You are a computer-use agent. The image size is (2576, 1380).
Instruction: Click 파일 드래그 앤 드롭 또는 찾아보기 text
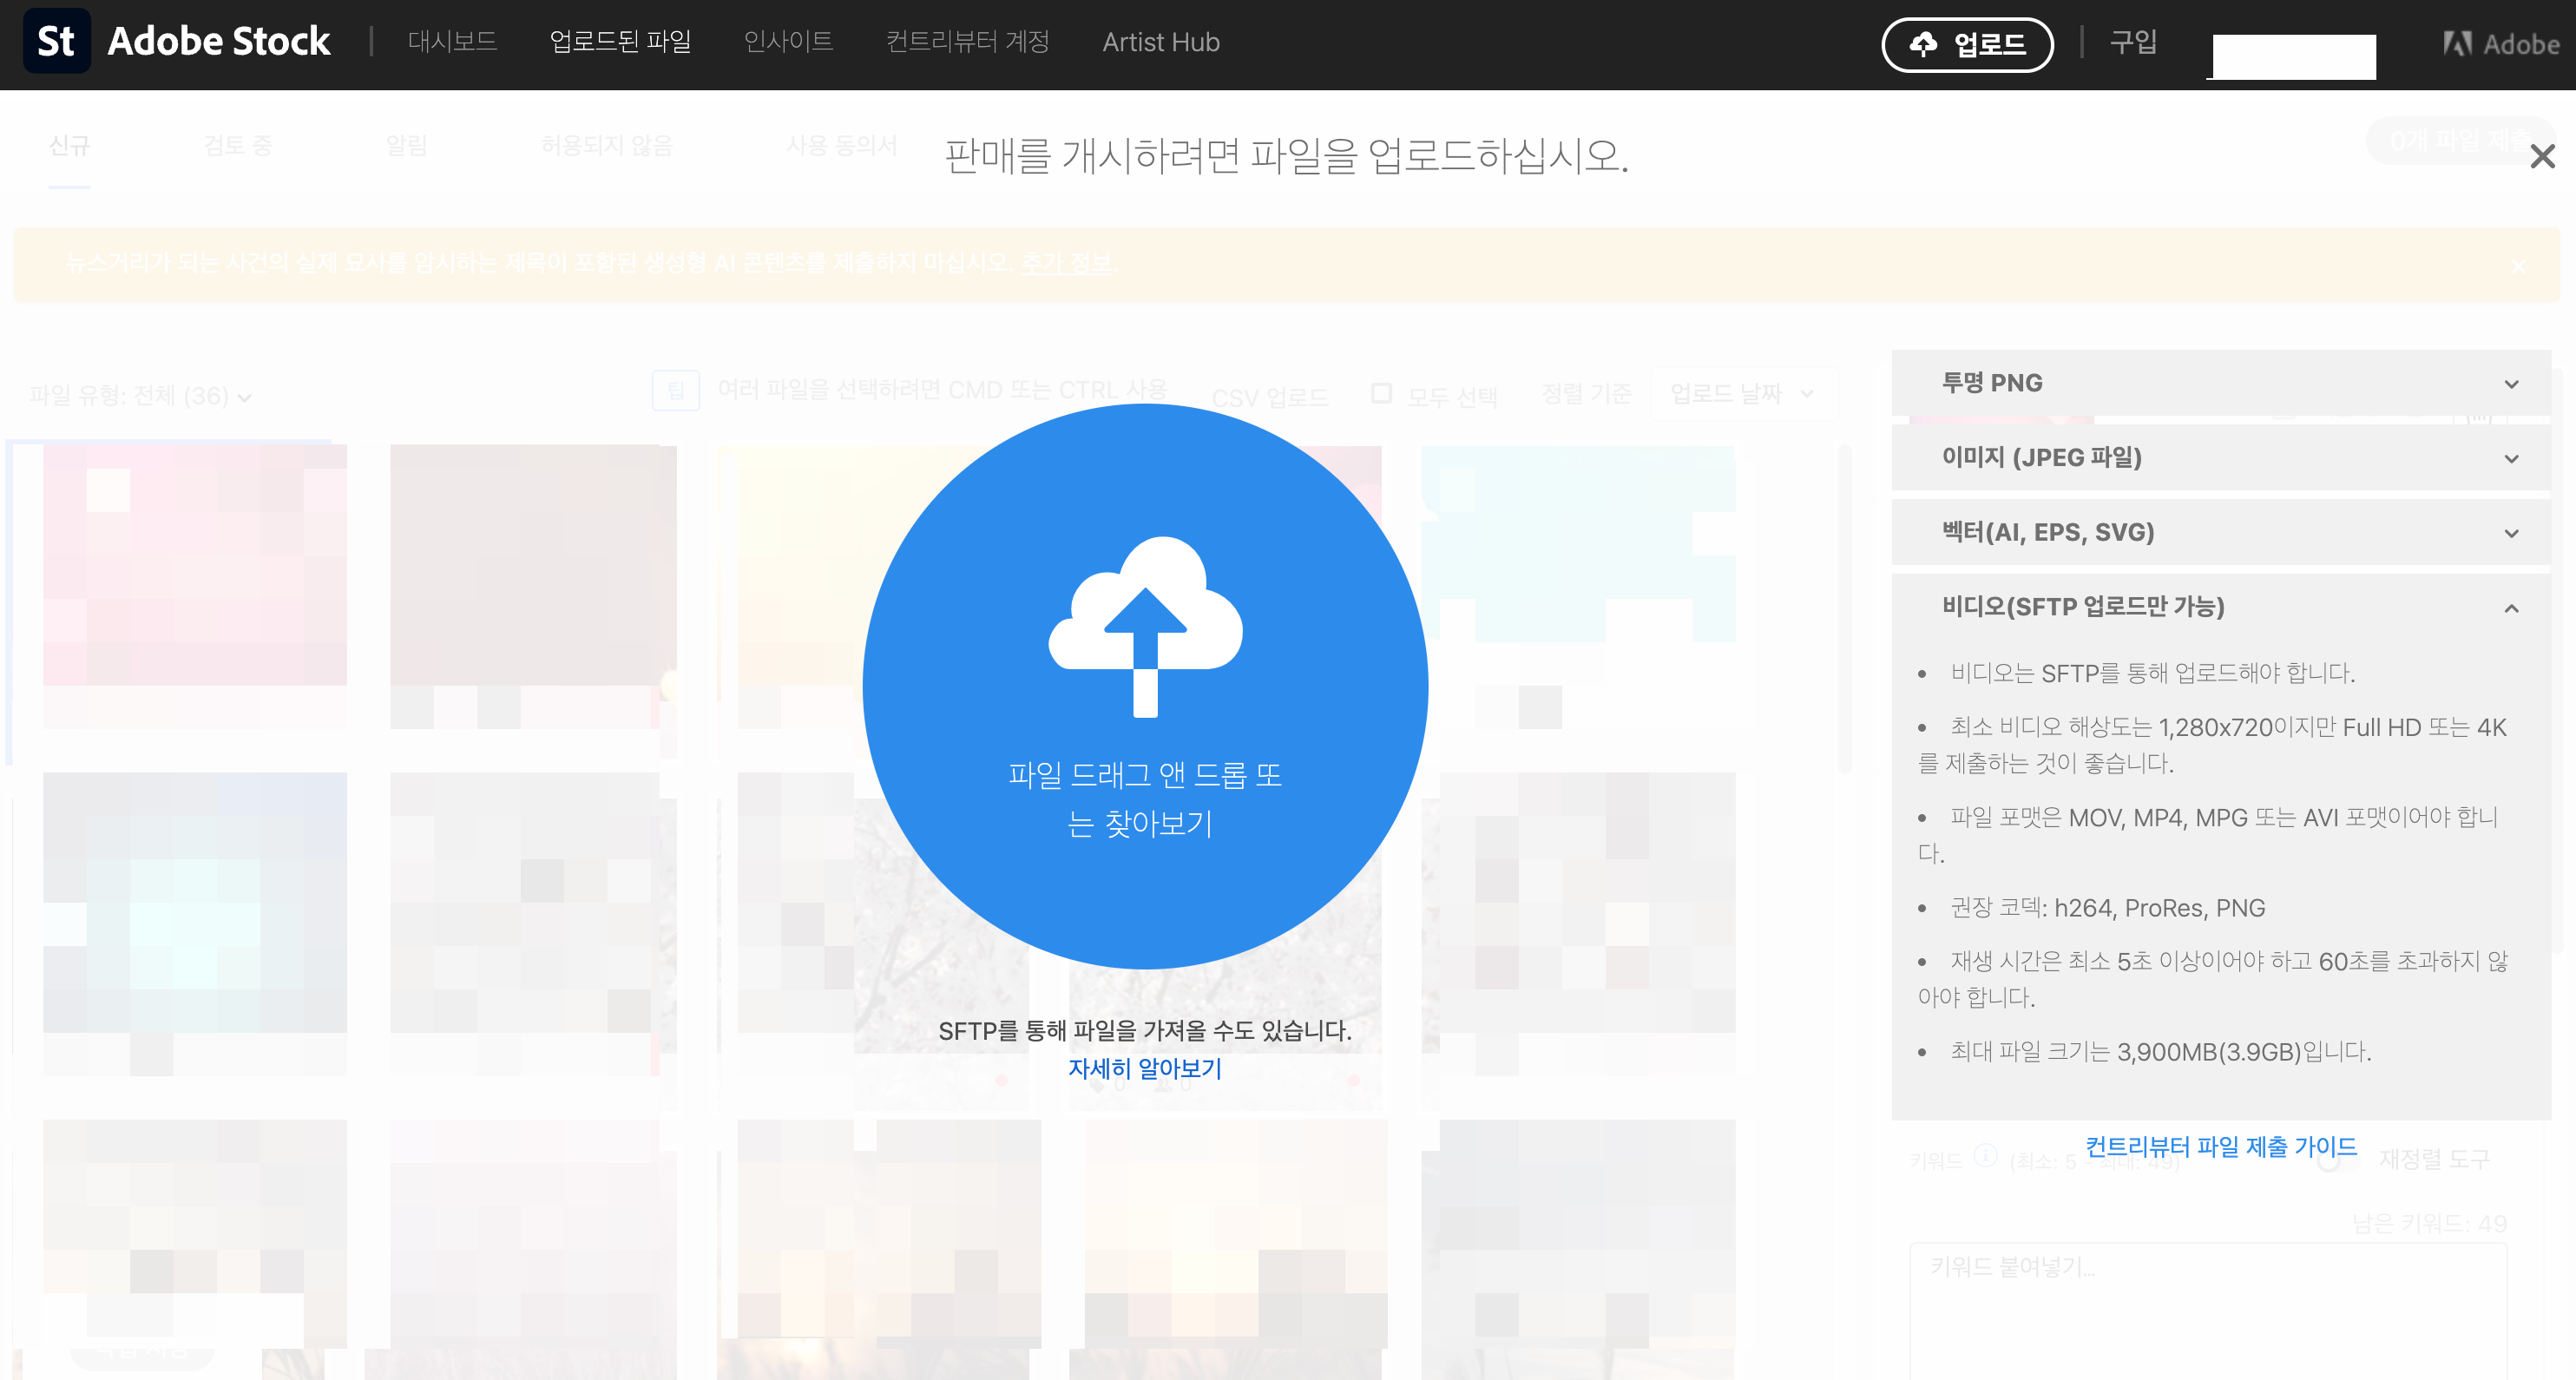coord(1145,799)
